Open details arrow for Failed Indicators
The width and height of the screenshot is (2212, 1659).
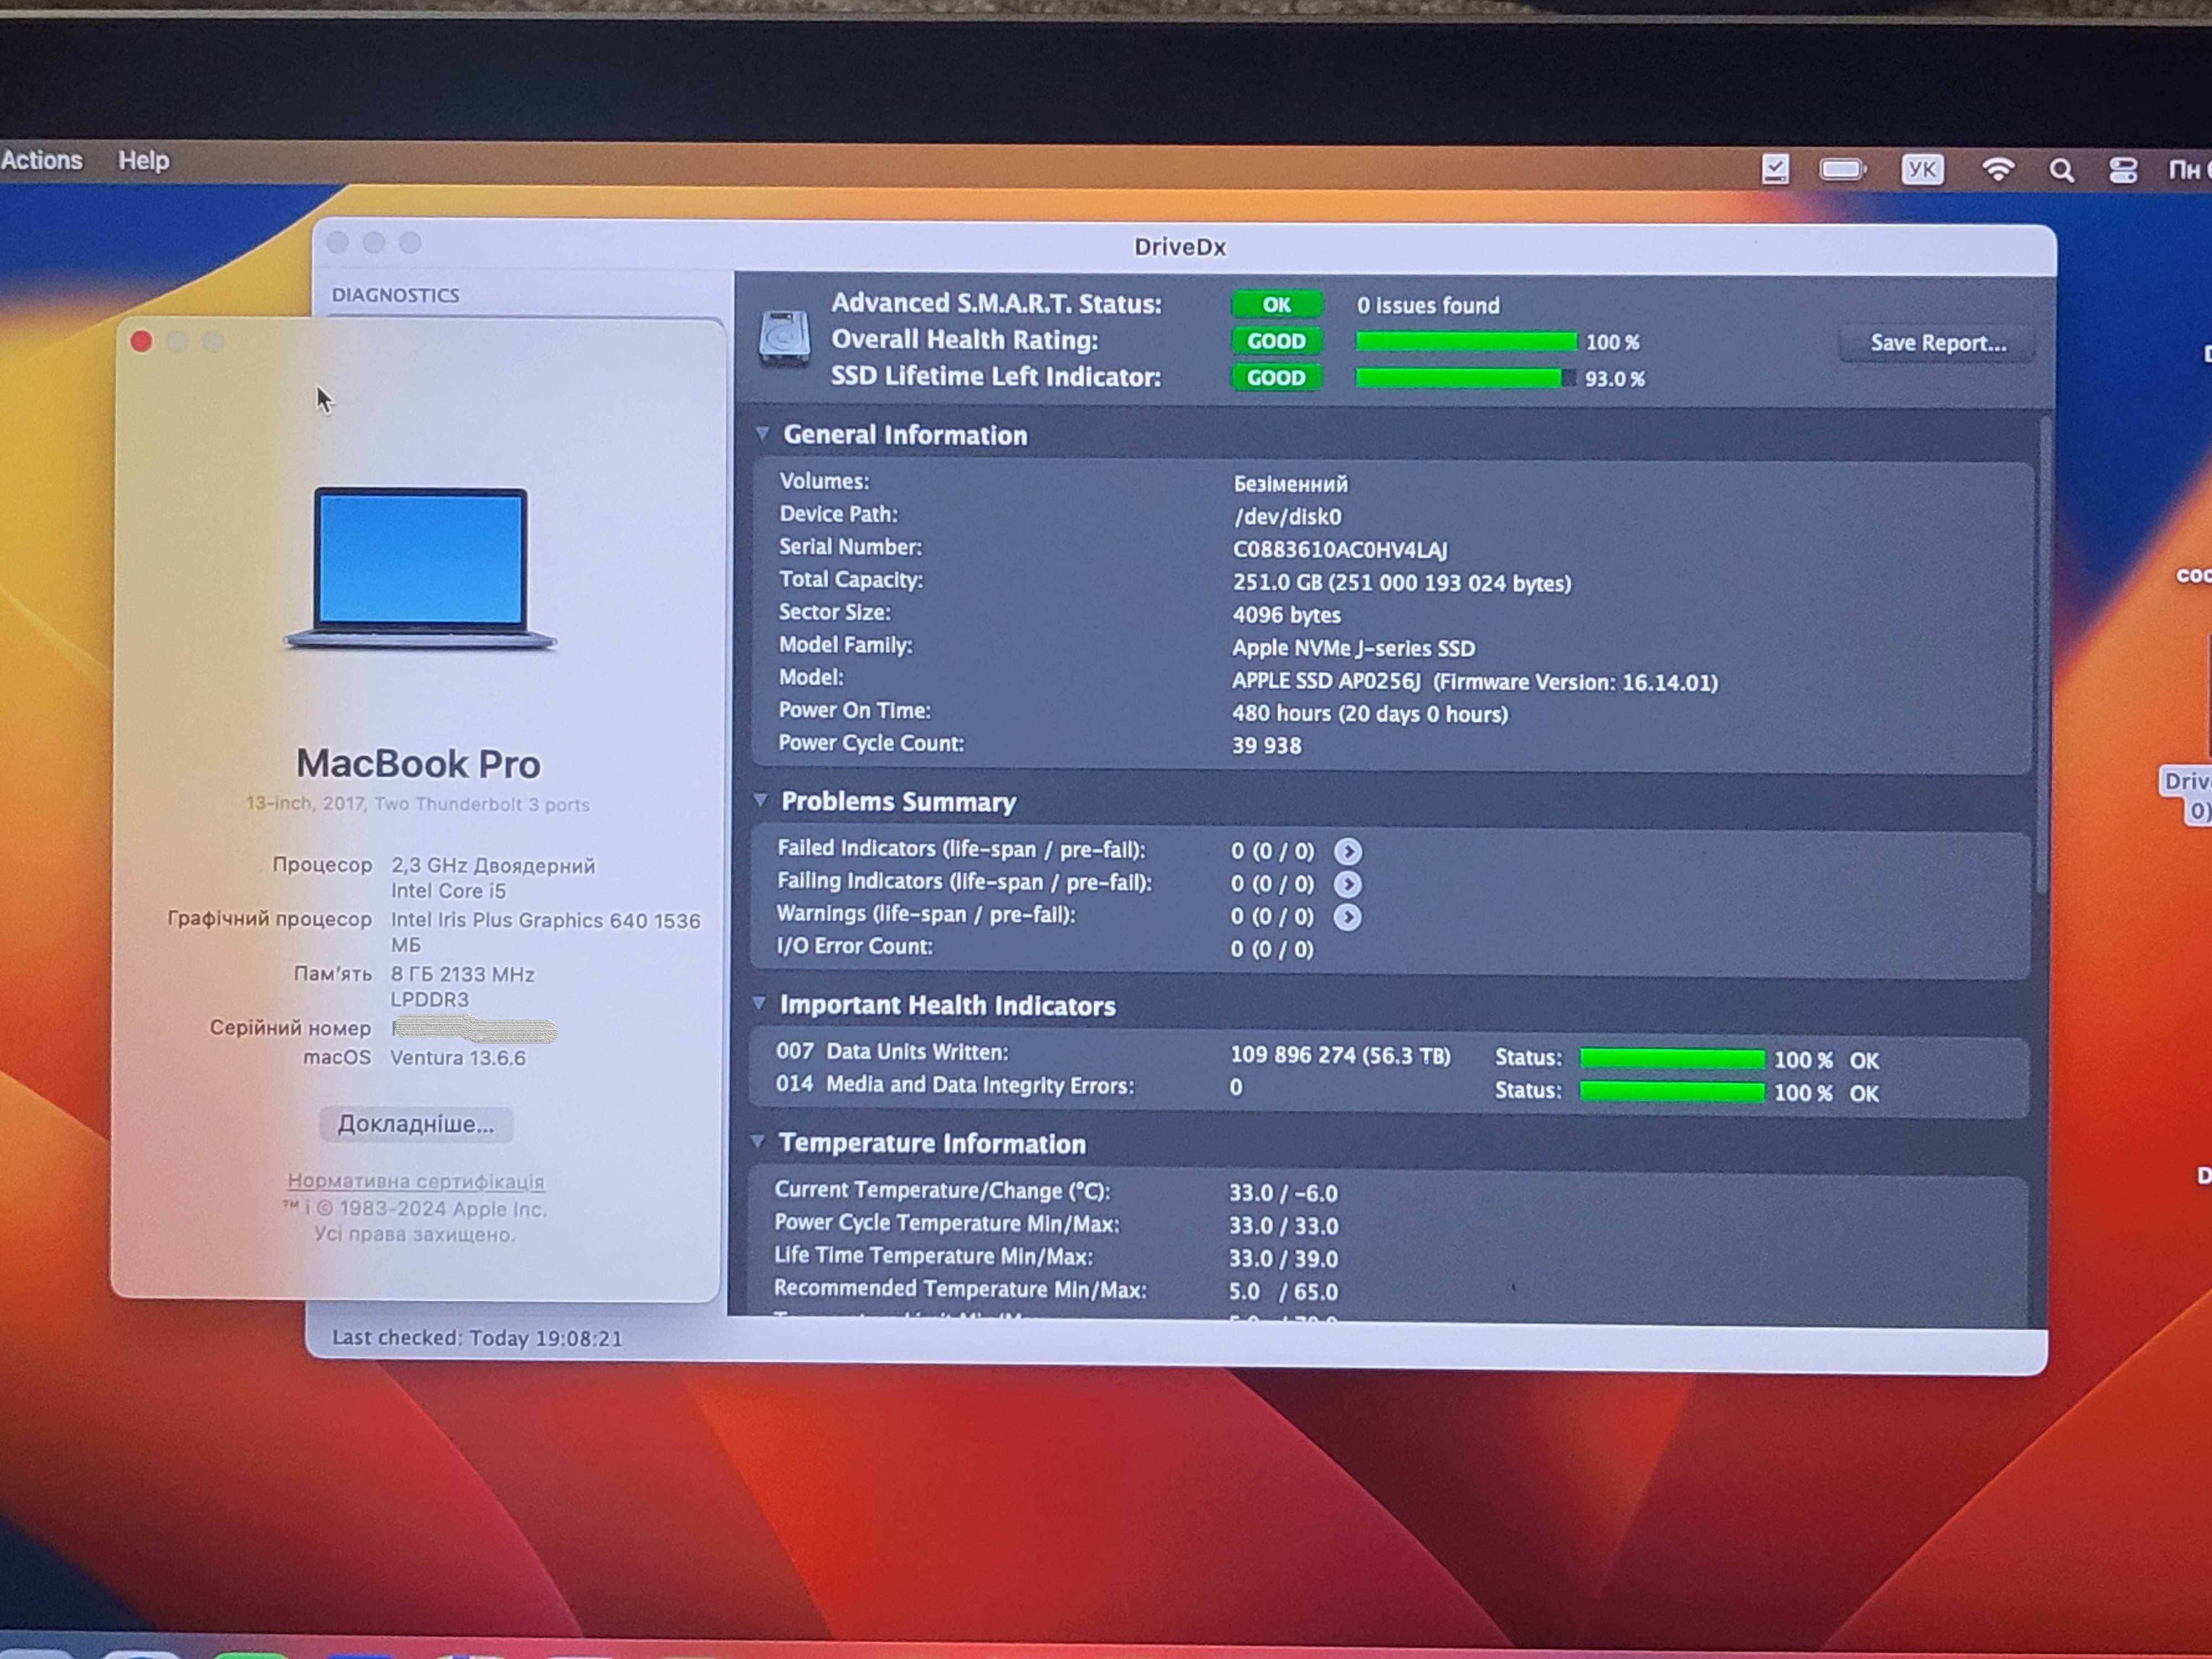tap(1347, 851)
